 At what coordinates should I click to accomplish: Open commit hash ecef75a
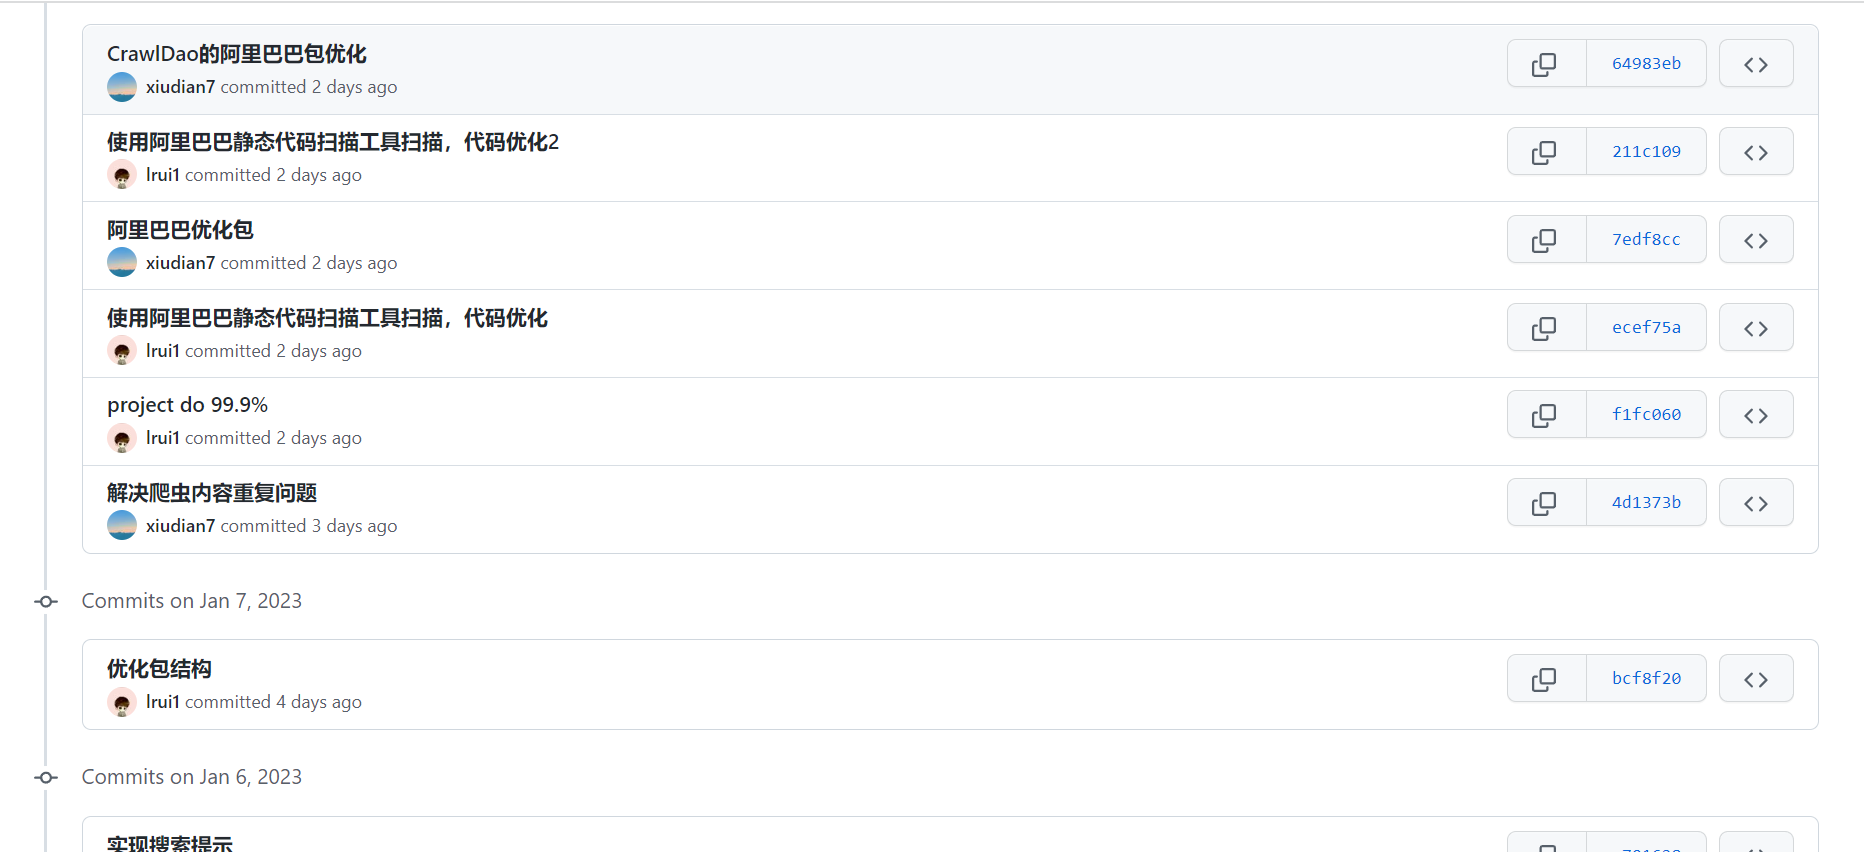(x=1646, y=328)
